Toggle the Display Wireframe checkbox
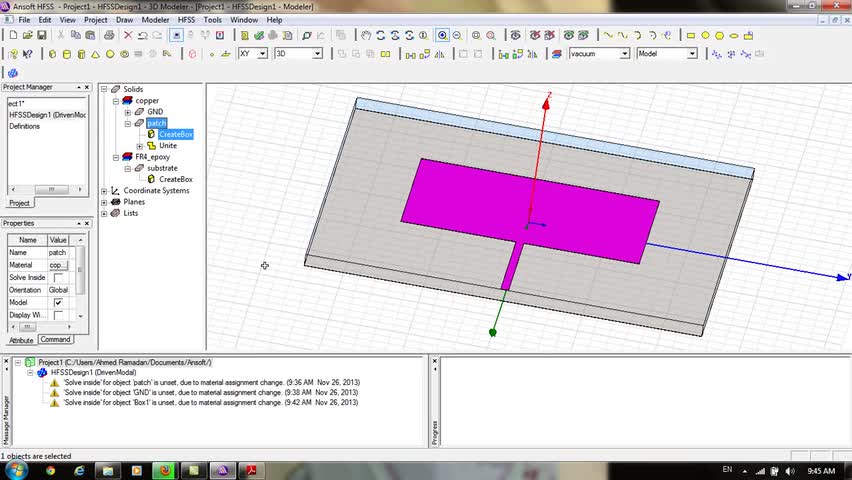 (x=58, y=315)
